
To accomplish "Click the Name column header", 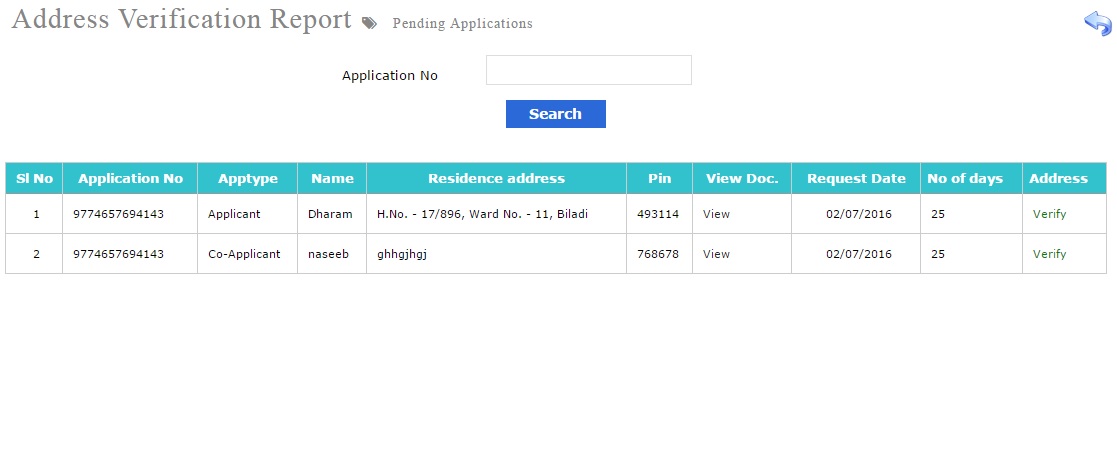I will [332, 178].
